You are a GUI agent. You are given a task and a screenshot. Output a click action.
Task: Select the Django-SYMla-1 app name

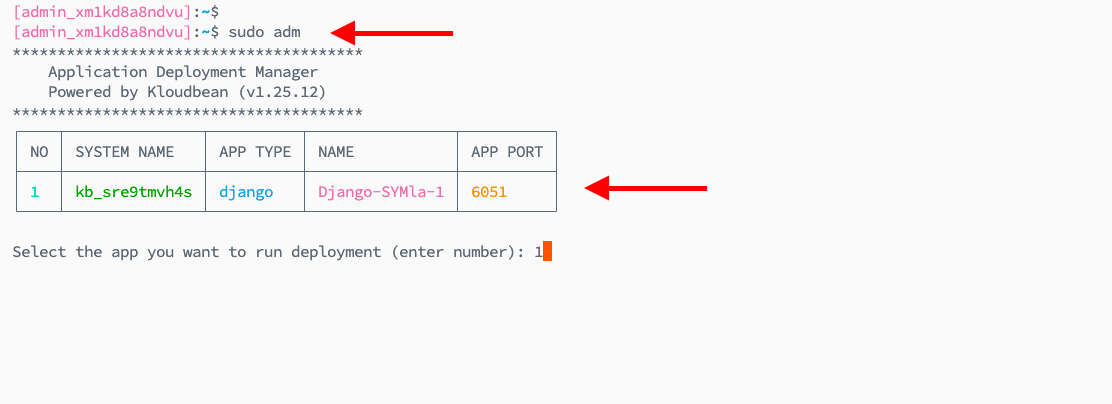pos(381,192)
